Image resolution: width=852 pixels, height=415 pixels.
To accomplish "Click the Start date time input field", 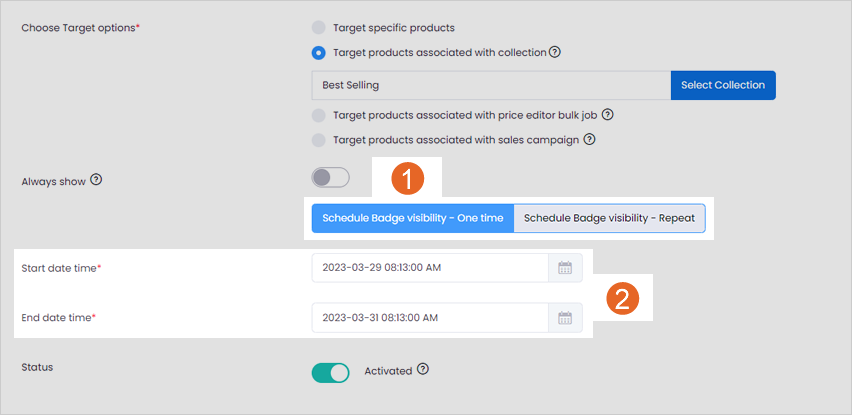I will tap(430, 268).
